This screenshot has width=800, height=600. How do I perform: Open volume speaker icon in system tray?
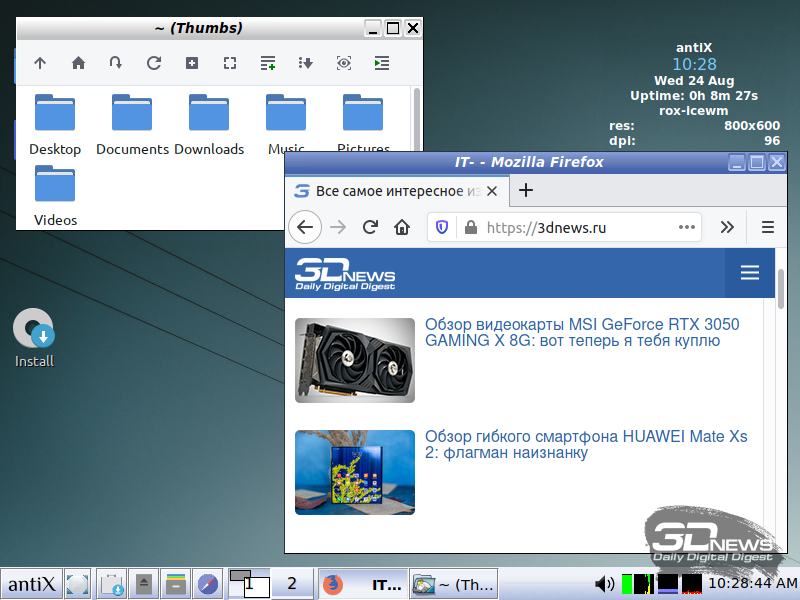tap(605, 584)
